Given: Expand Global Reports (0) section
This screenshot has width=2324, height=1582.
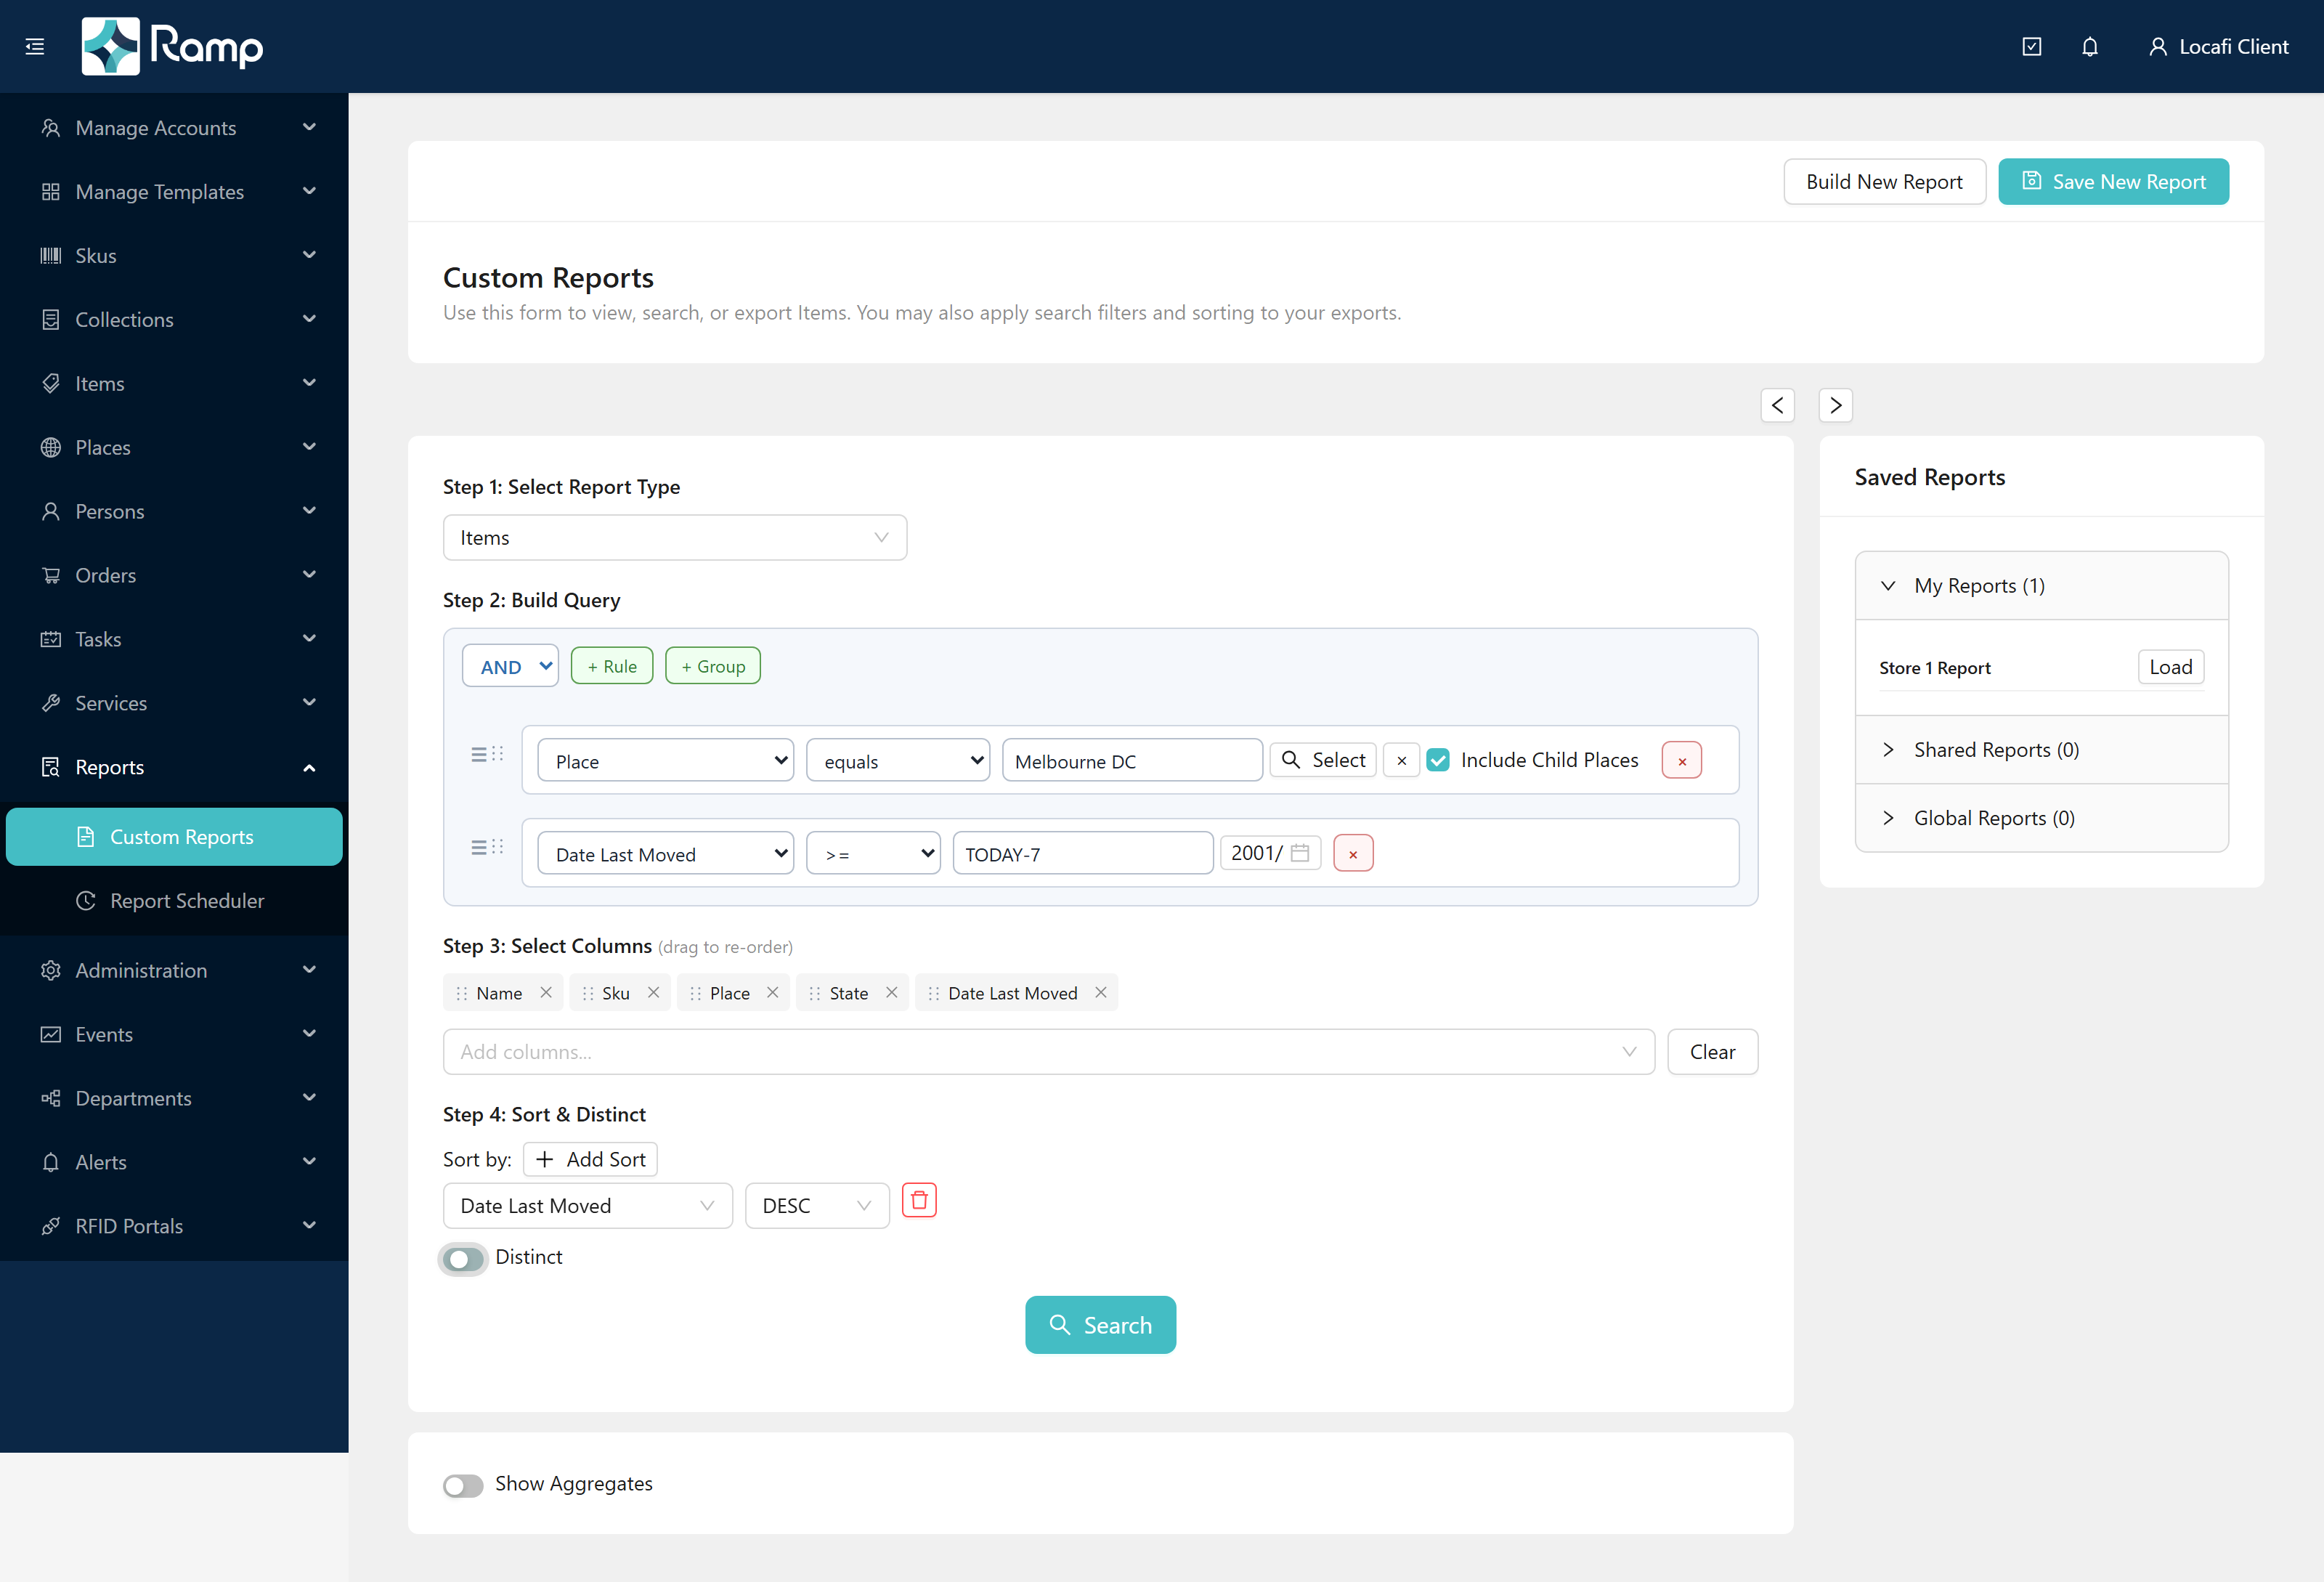Looking at the screenshot, I should [x=2041, y=818].
